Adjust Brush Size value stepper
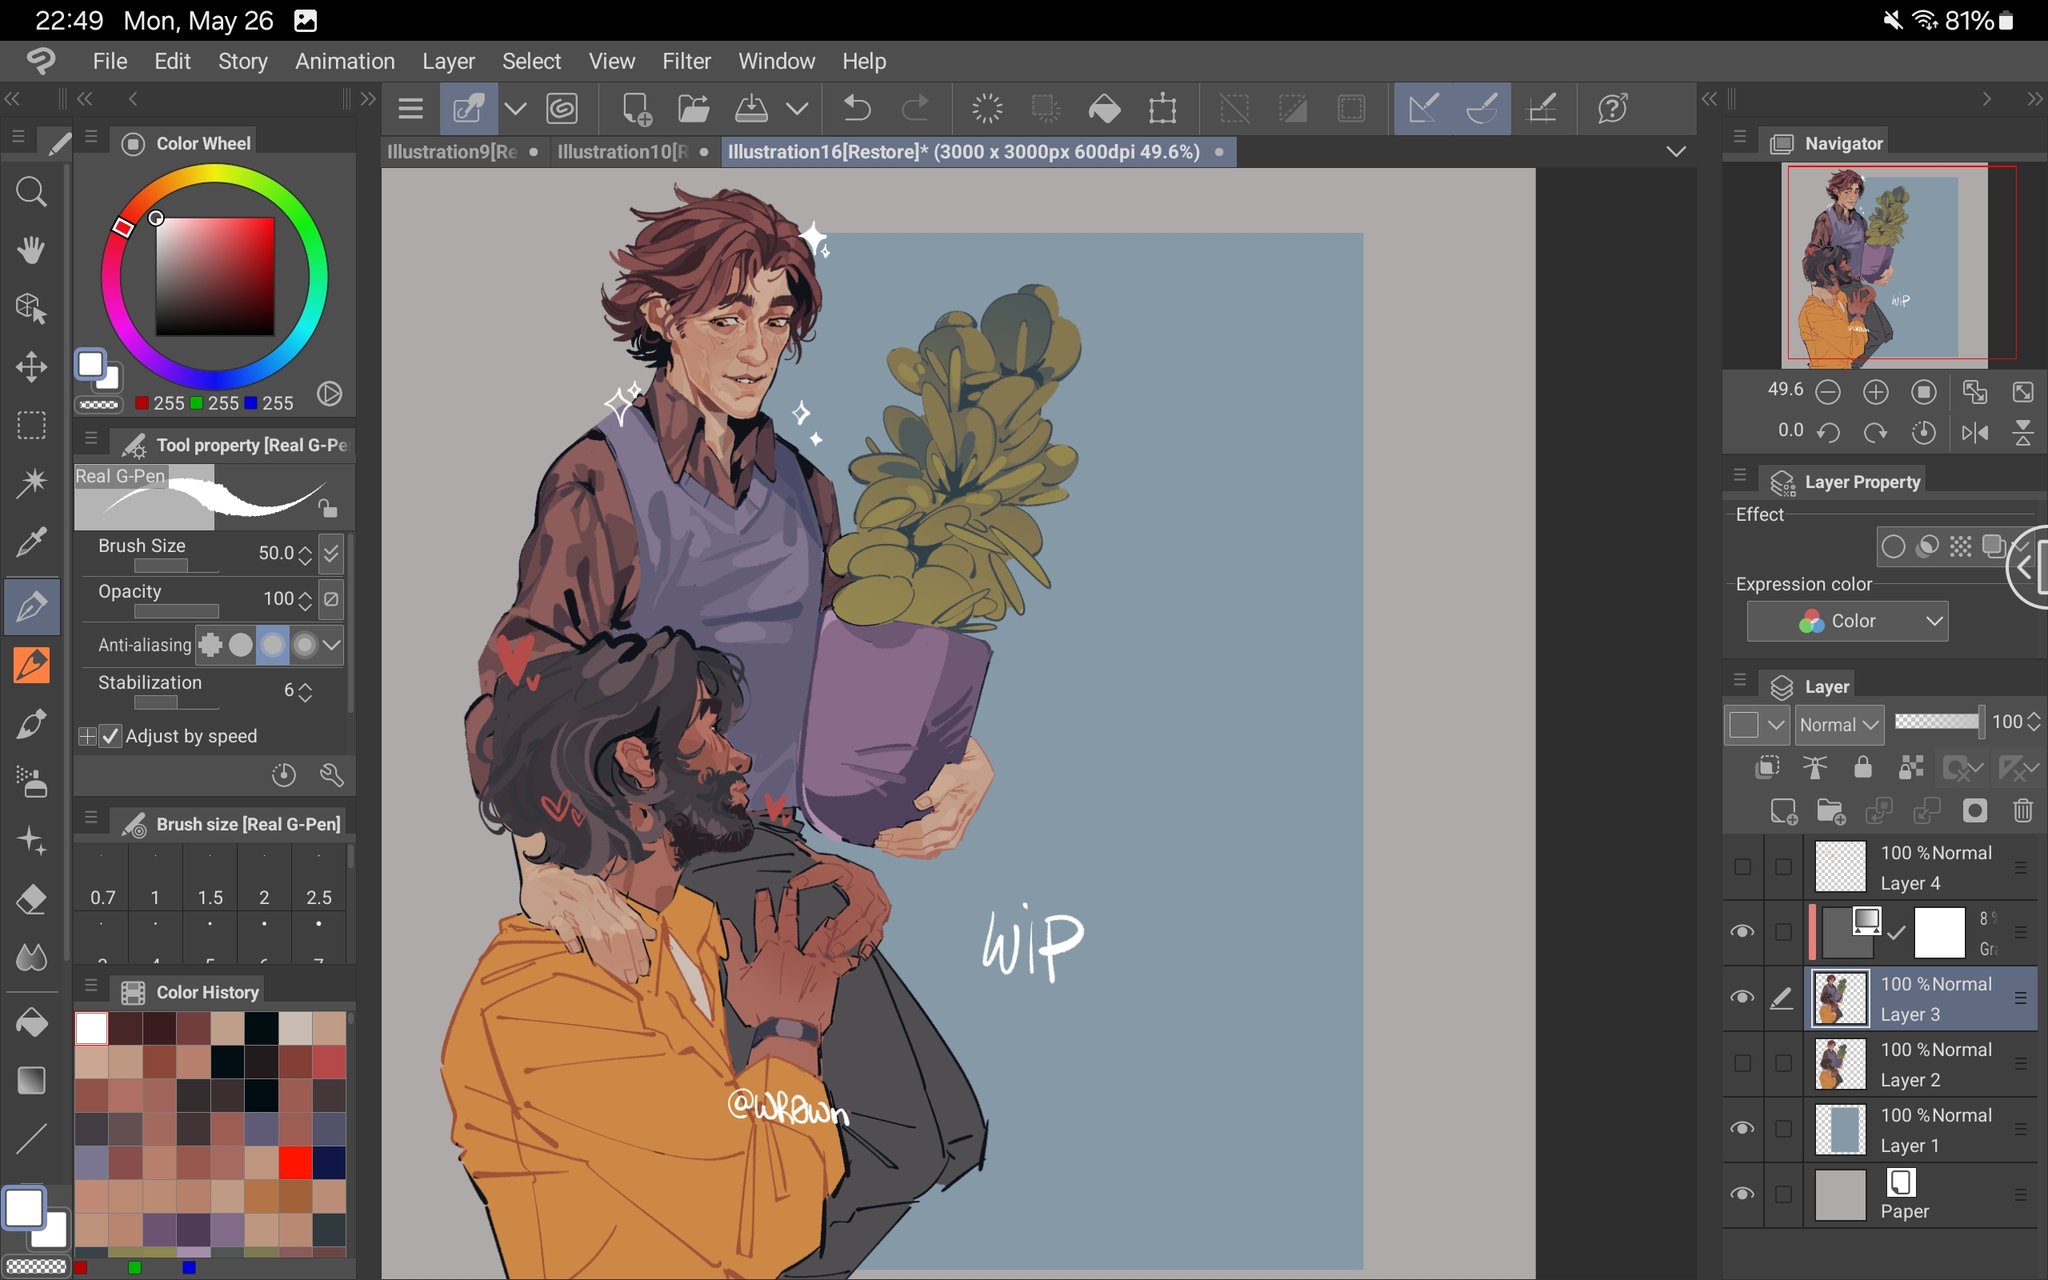 tap(305, 553)
